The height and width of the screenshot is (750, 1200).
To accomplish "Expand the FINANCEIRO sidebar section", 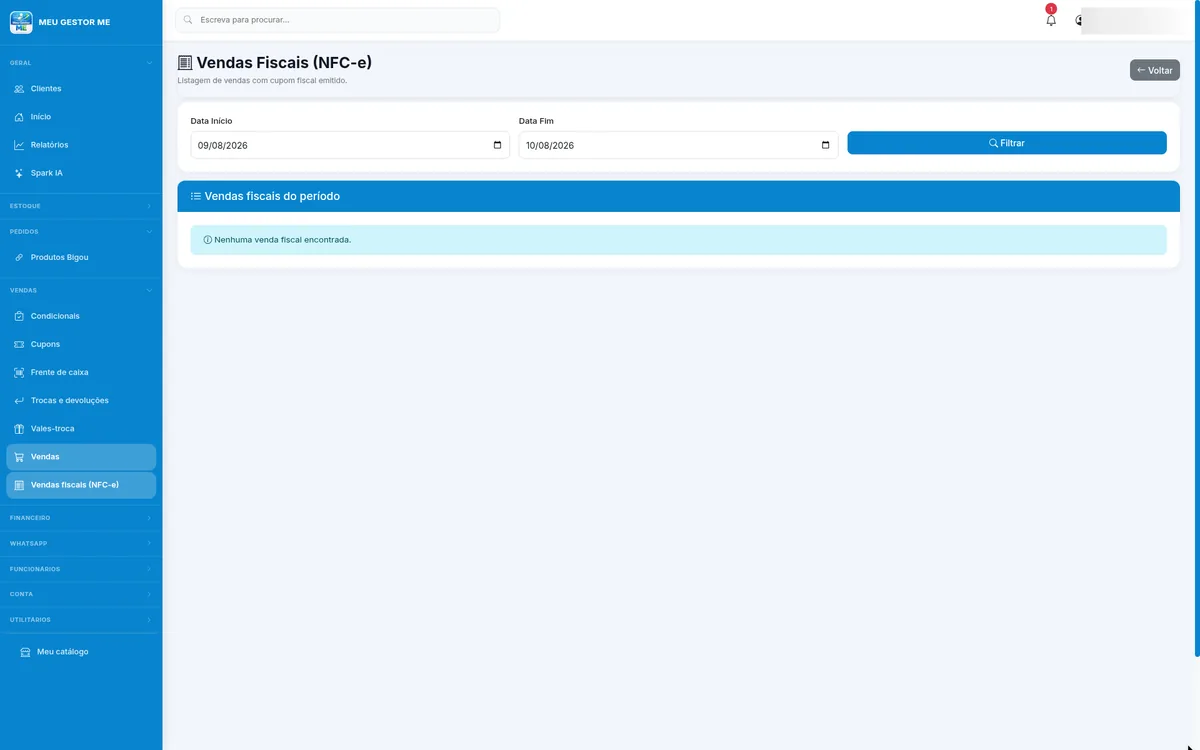I will tap(81, 518).
